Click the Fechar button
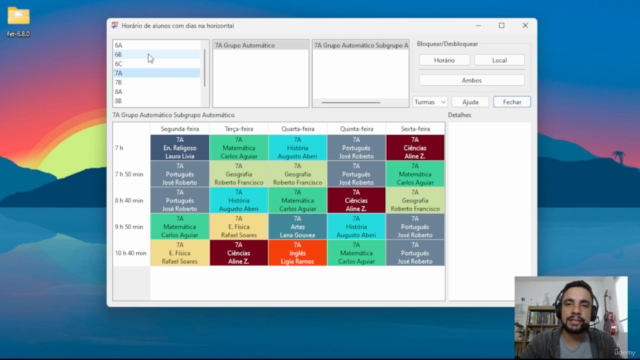This screenshot has height=360, width=640. [512, 102]
